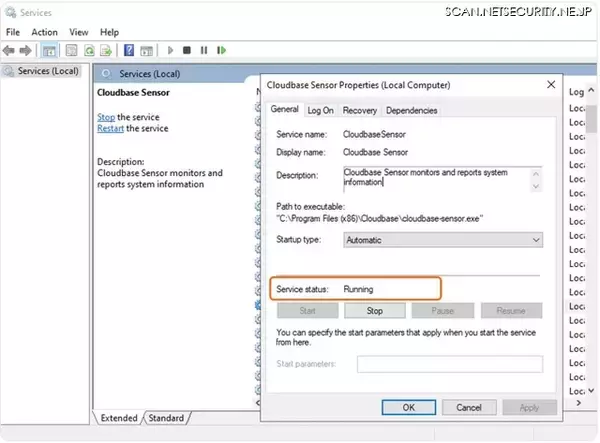Click the Start parameters input field
This screenshot has height=443, width=600.
click(450, 364)
